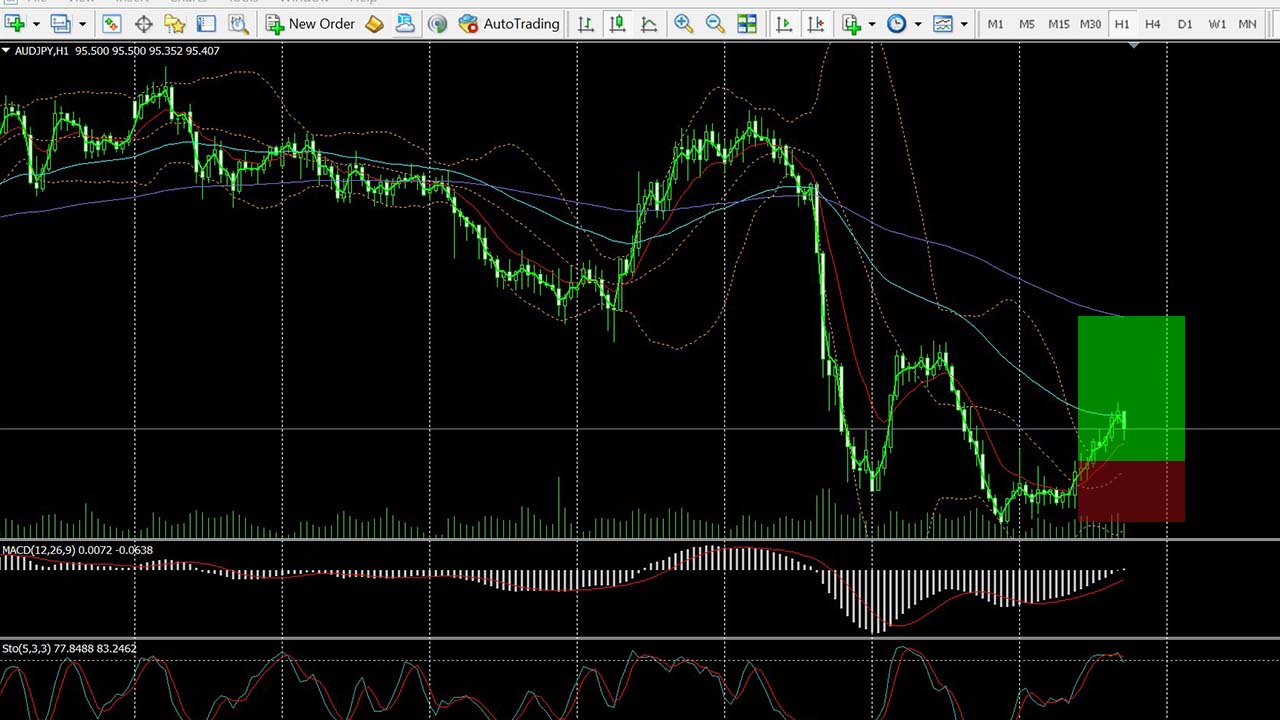Select the M5 timeframe
Image resolution: width=1280 pixels, height=720 pixels.
point(1027,23)
